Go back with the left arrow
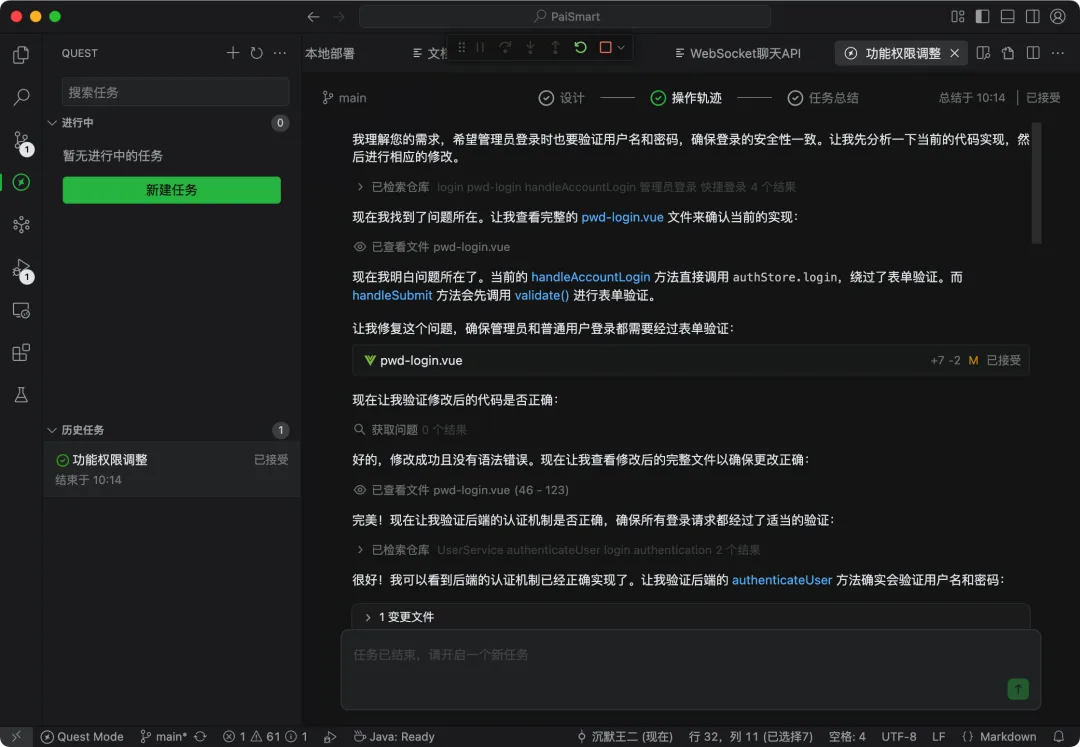1080x747 pixels. [313, 17]
